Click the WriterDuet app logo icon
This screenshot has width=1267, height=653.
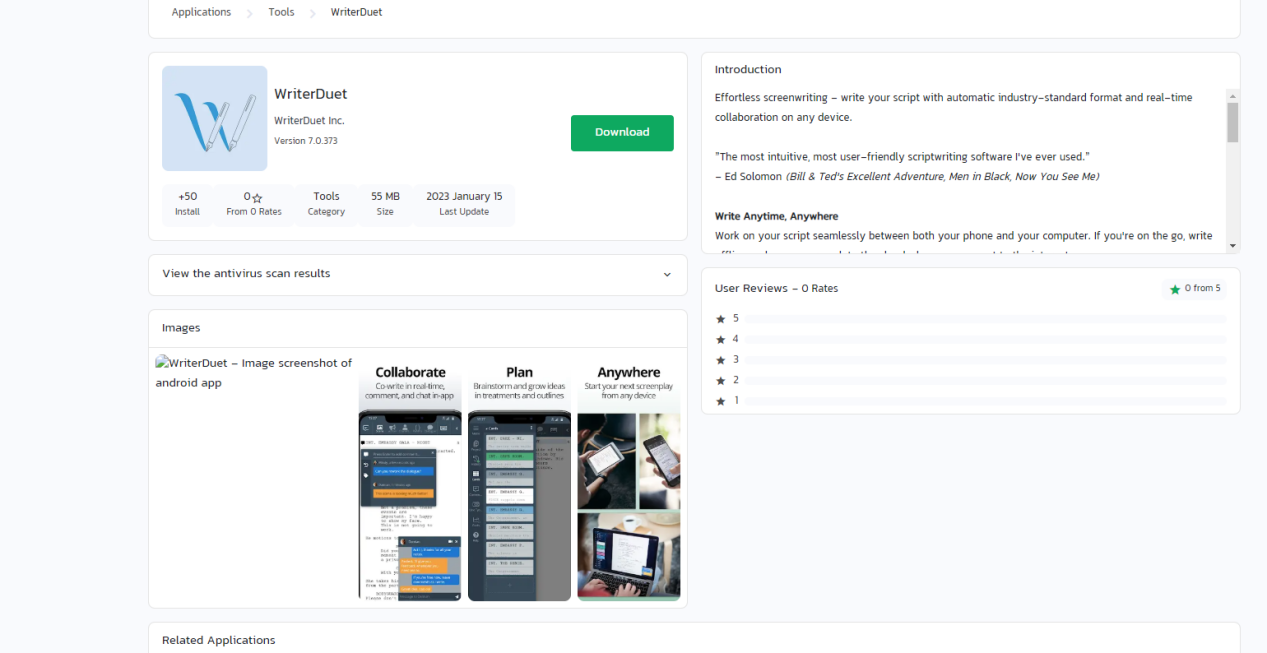[214, 118]
